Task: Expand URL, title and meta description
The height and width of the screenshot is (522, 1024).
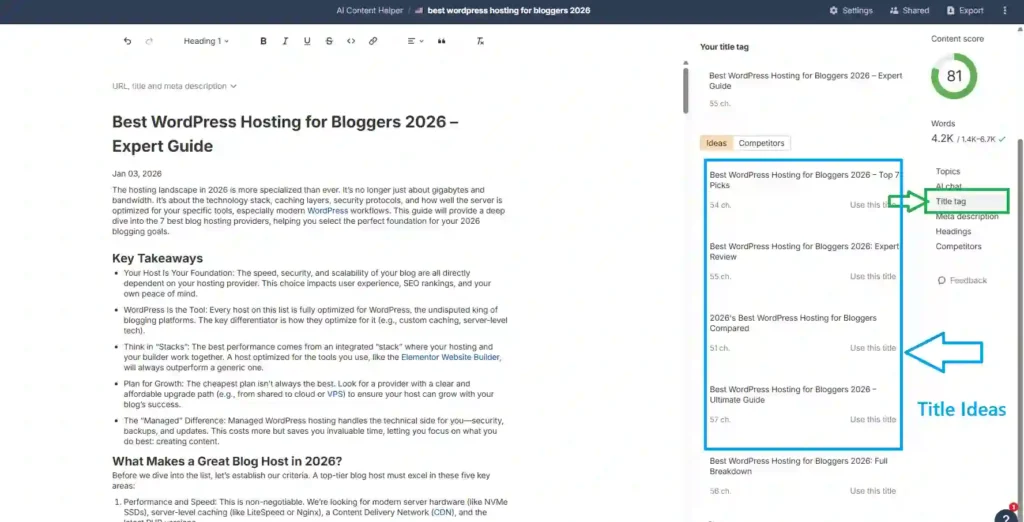Action: pos(174,86)
